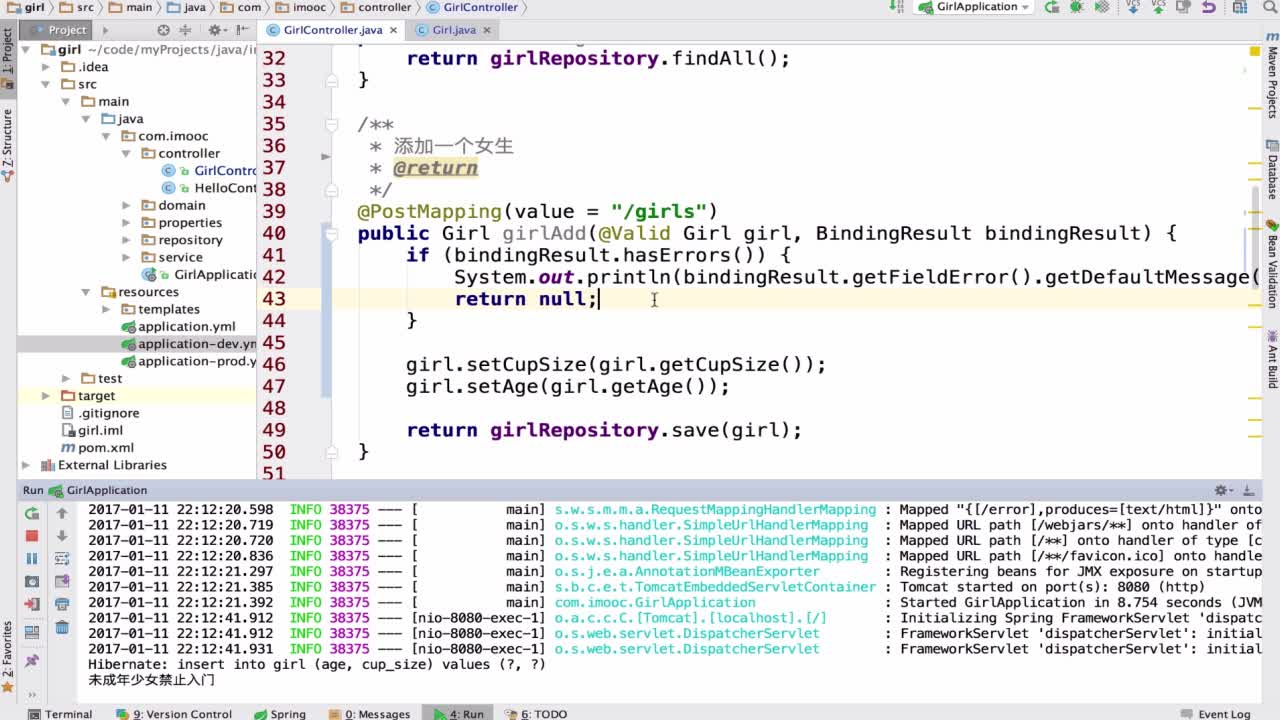Switch to the Girl.java editor tab
The width and height of the screenshot is (1280, 720).
[x=453, y=30]
